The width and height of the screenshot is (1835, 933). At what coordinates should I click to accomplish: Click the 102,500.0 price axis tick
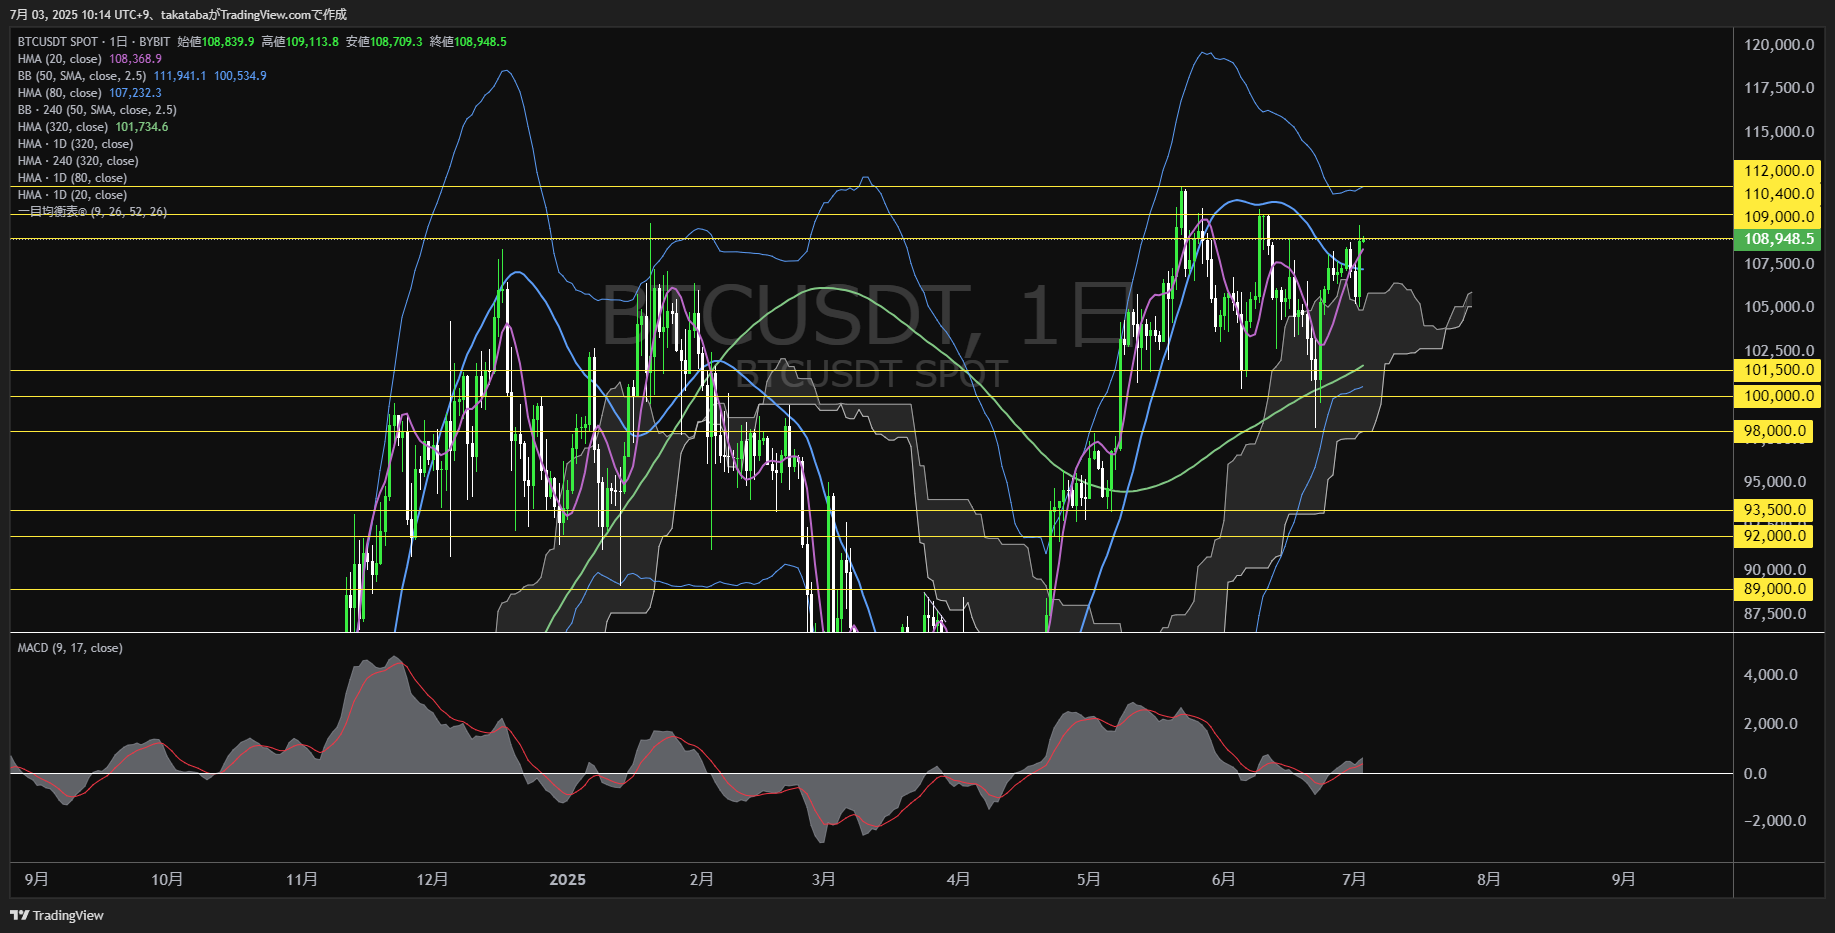point(1779,351)
